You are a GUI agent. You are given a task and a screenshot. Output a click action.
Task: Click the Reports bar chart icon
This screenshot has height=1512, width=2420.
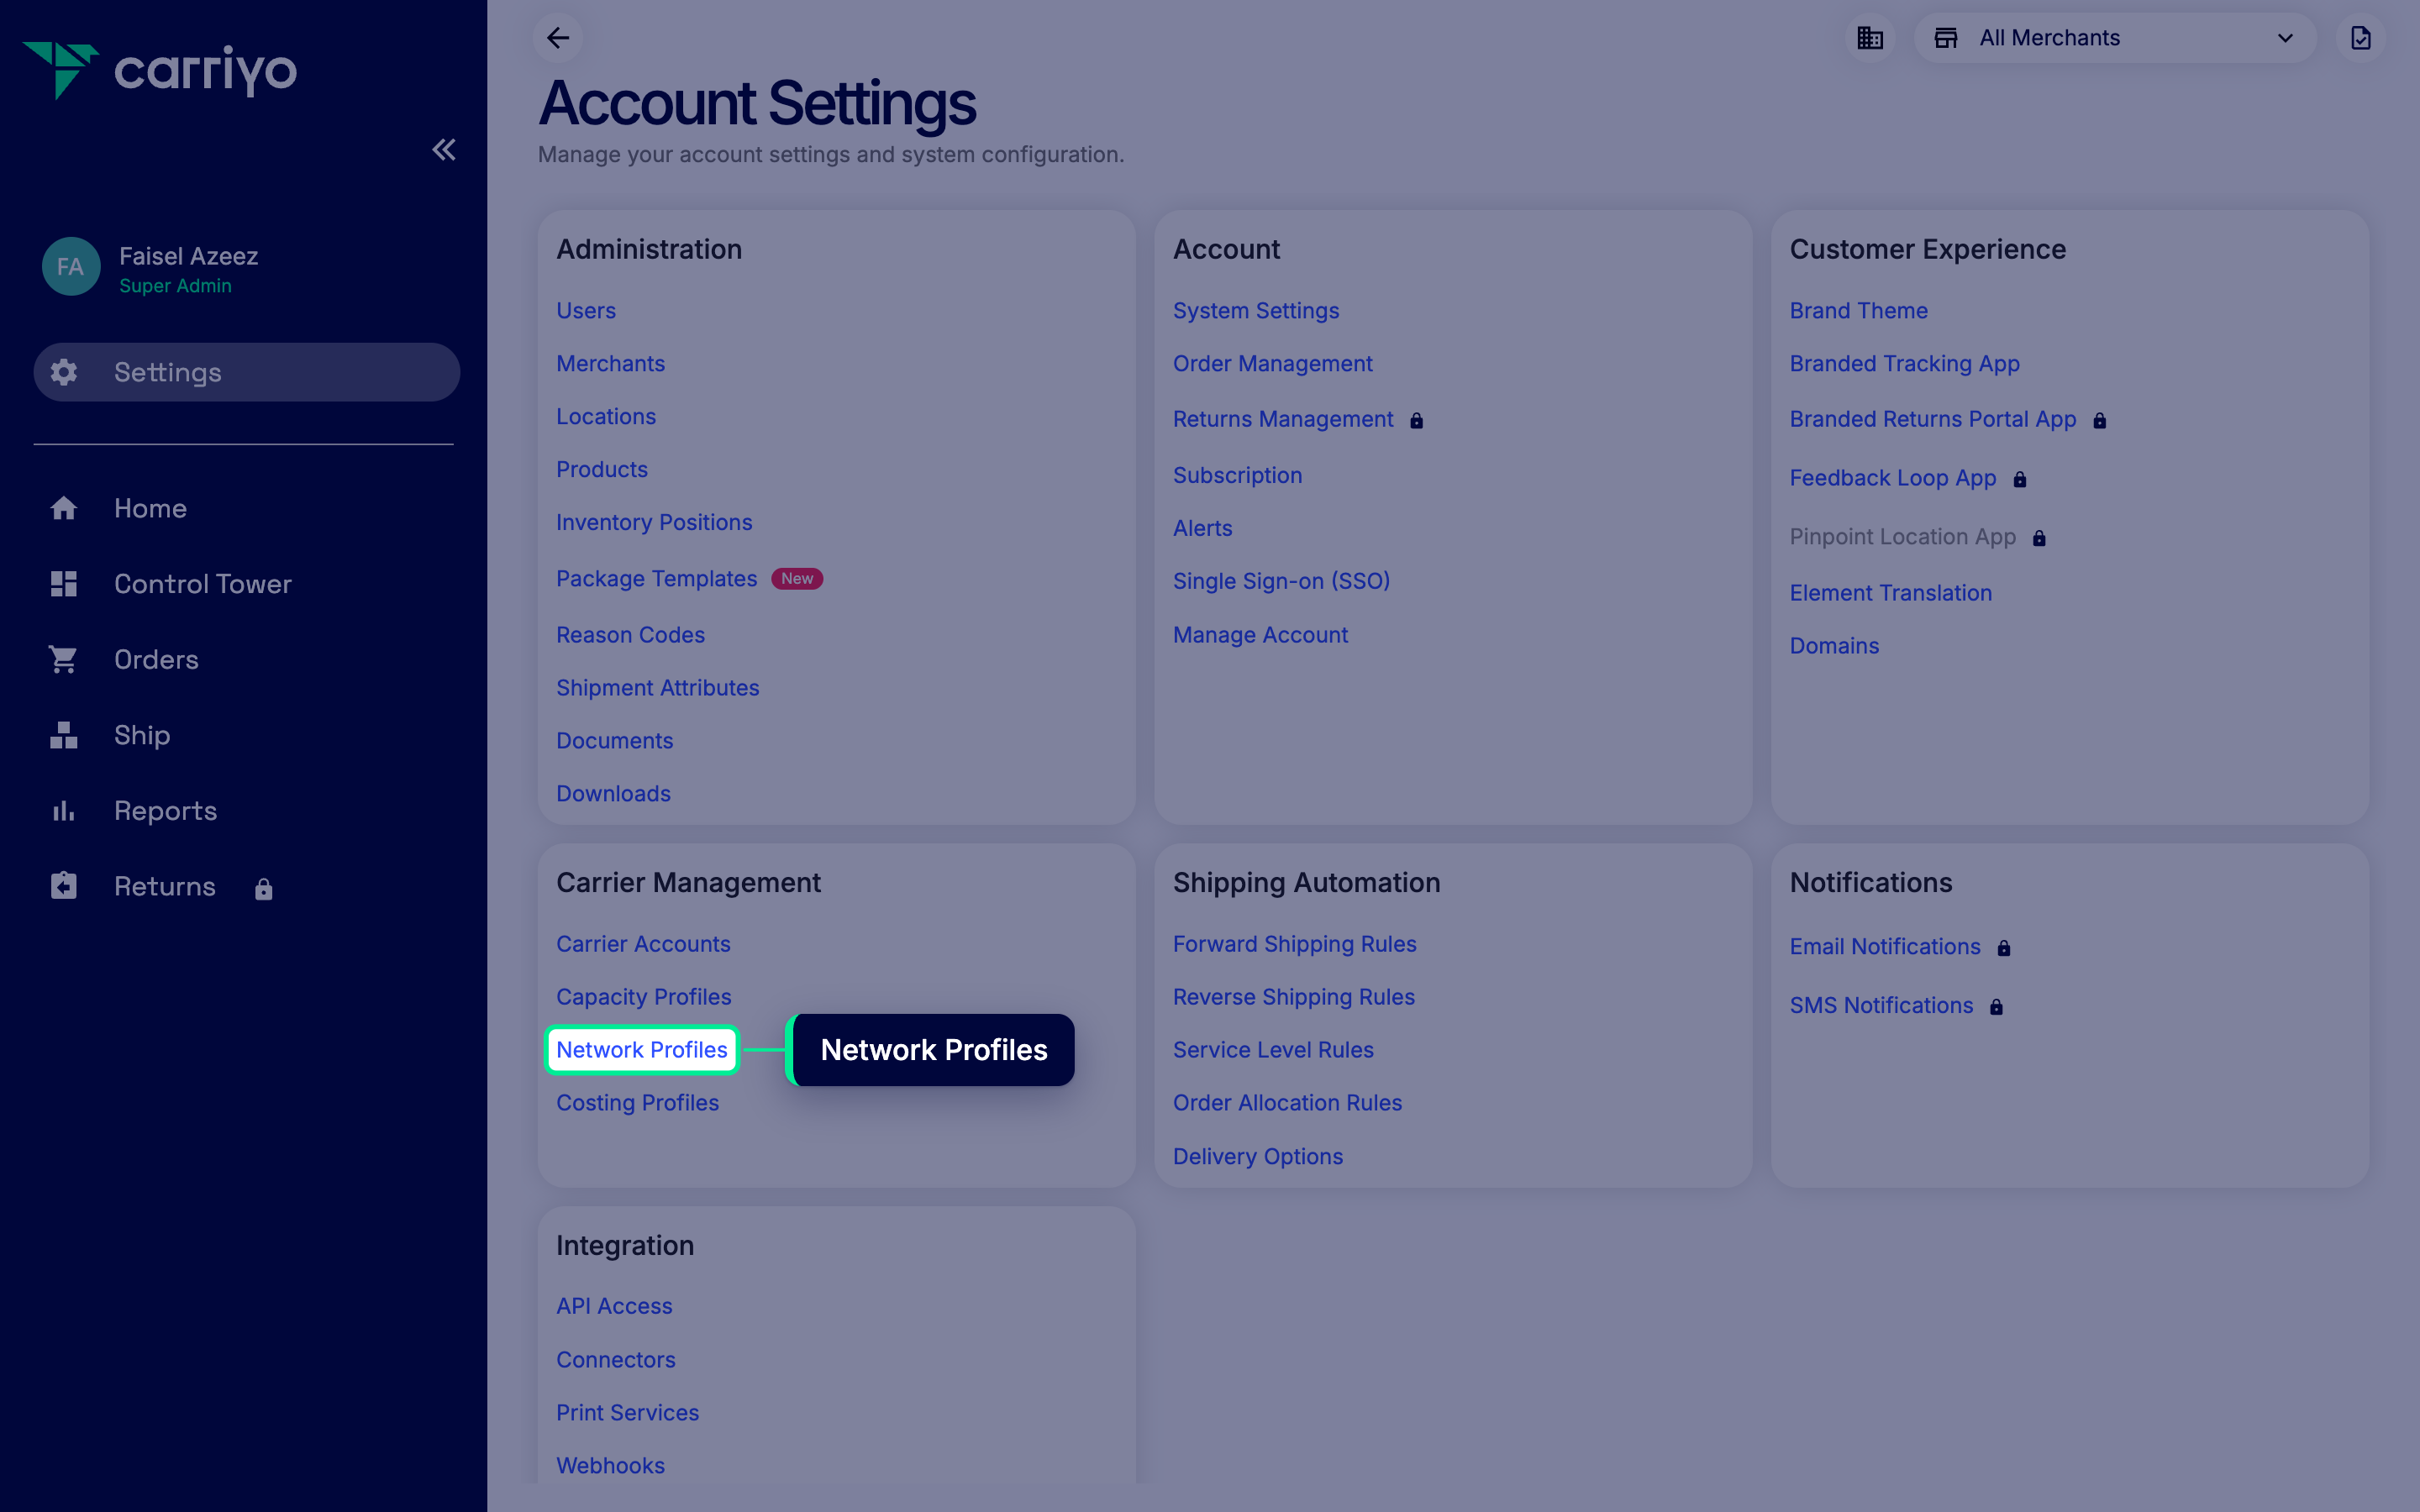click(x=64, y=811)
